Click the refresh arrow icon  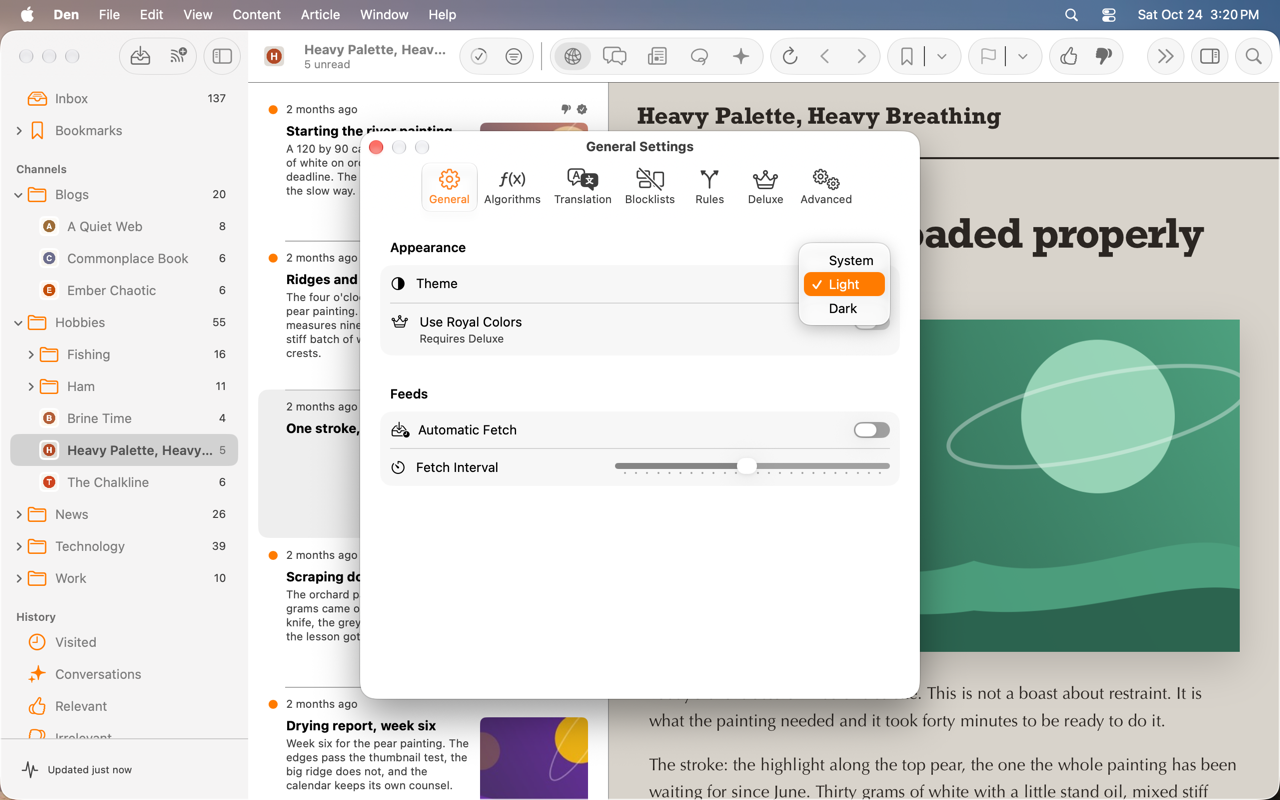click(790, 57)
